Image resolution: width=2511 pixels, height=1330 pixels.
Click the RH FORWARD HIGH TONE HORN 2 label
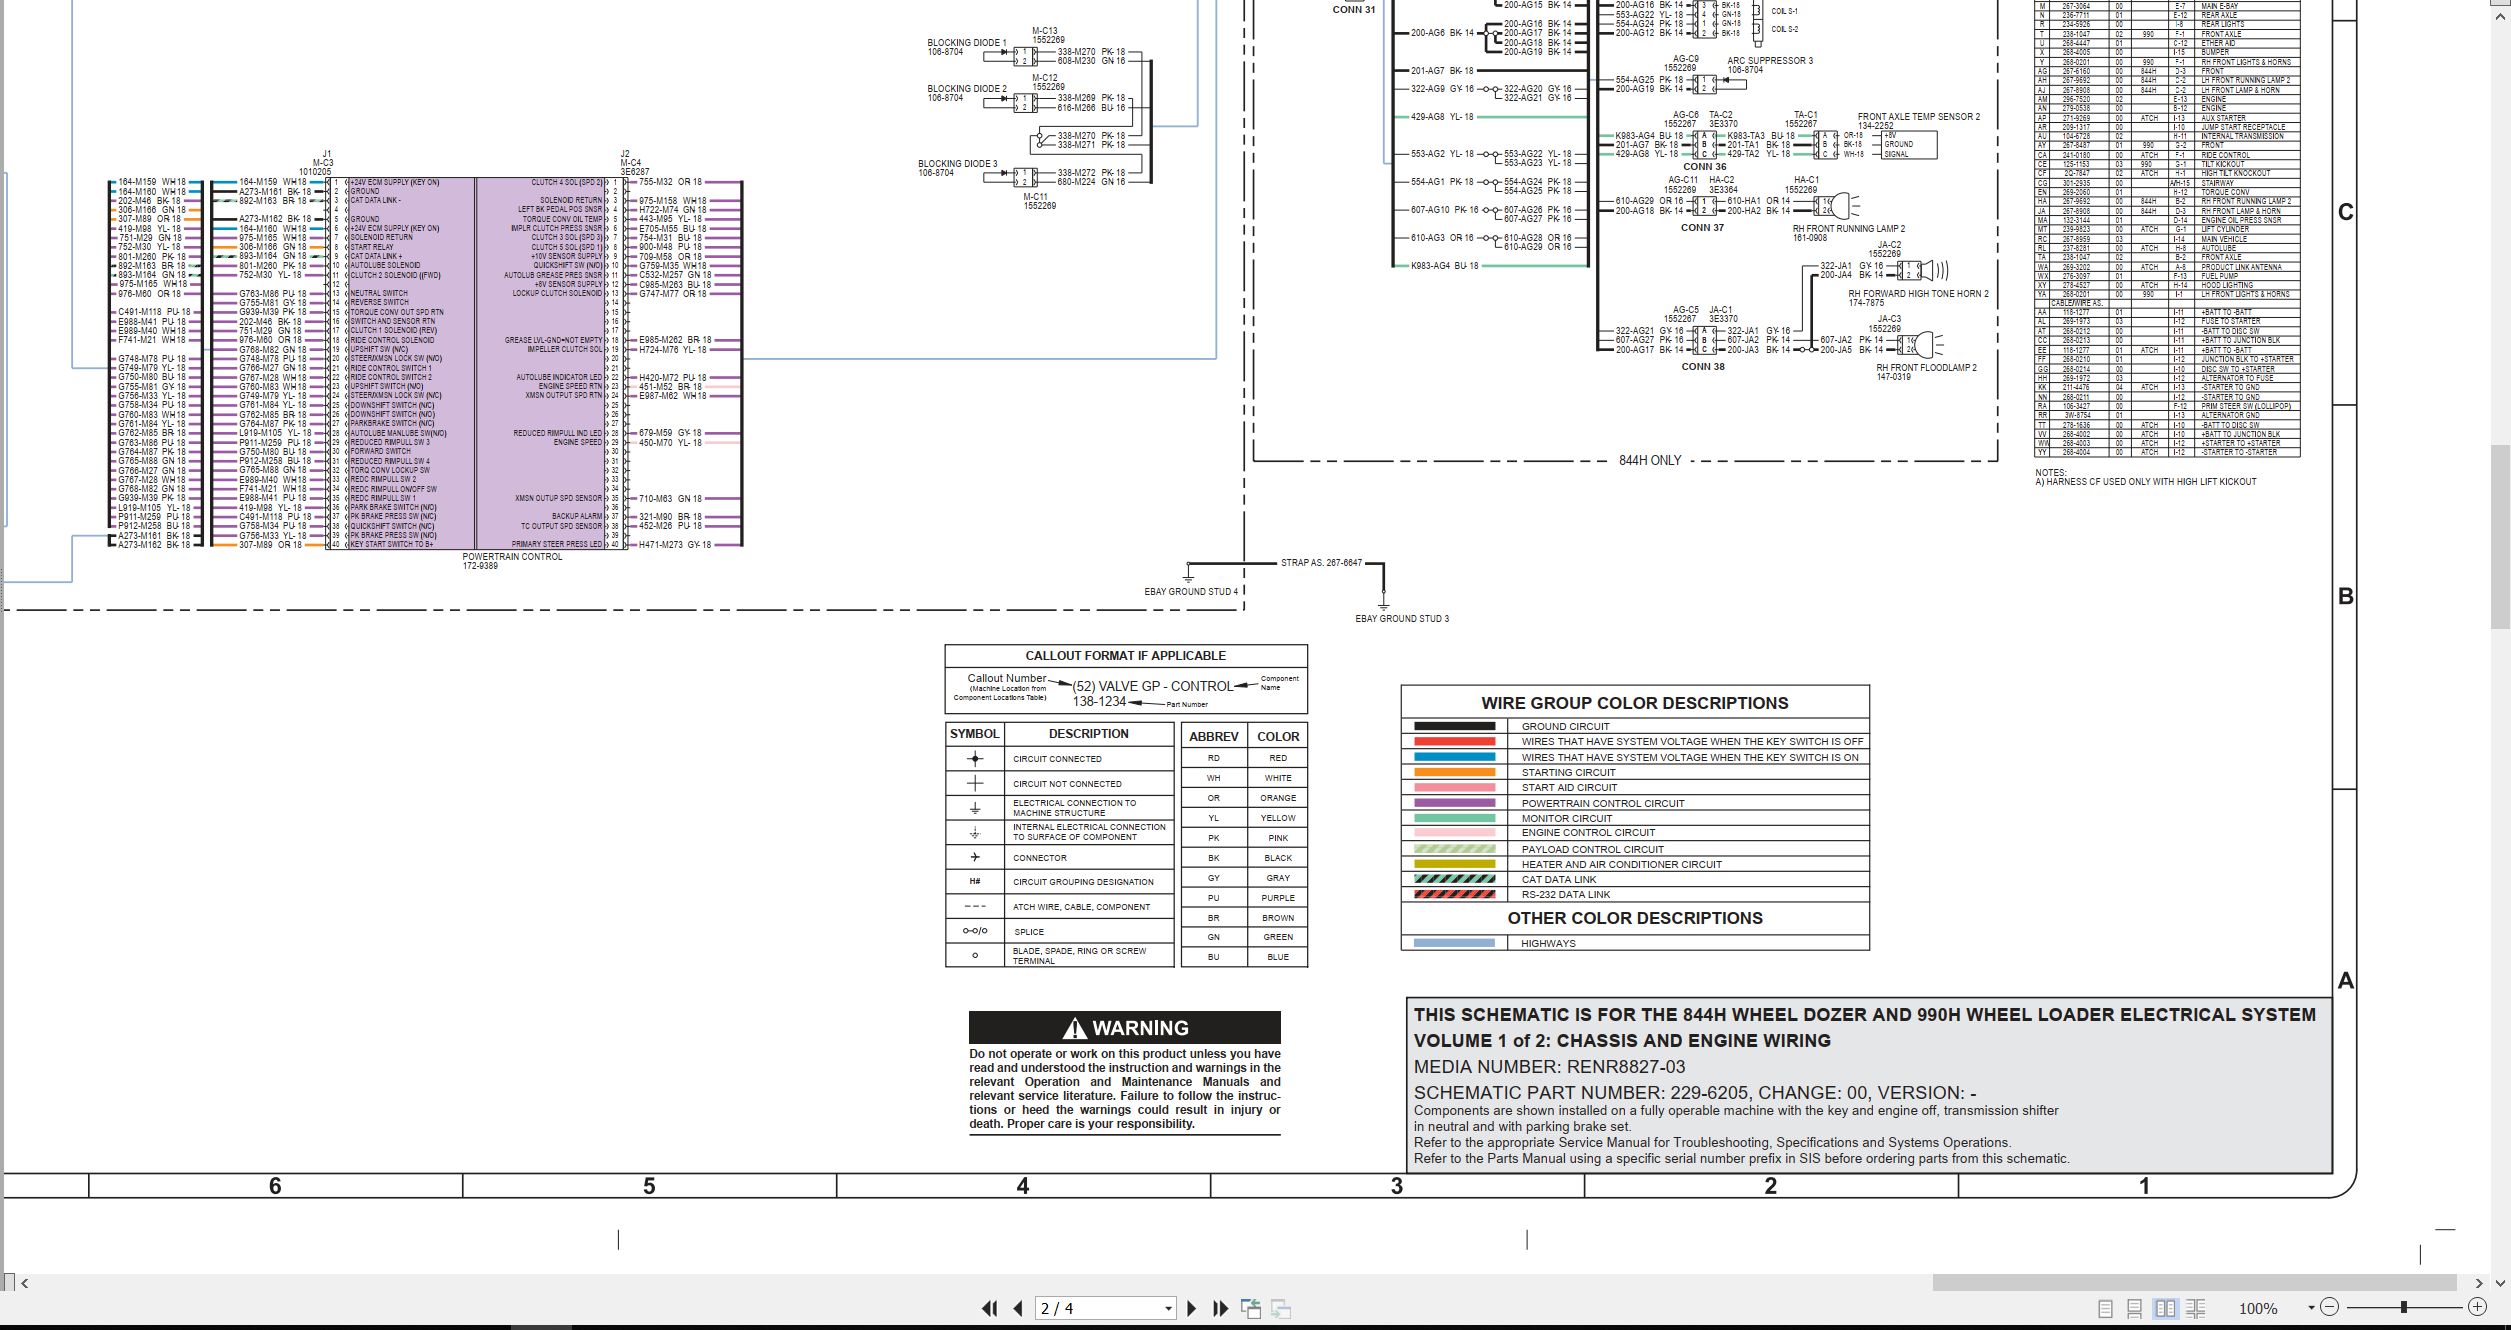1918,294
